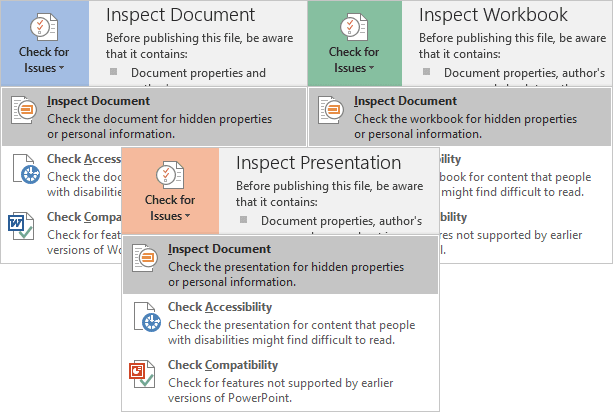Select Check Accessibility in the Word menu

(62, 175)
